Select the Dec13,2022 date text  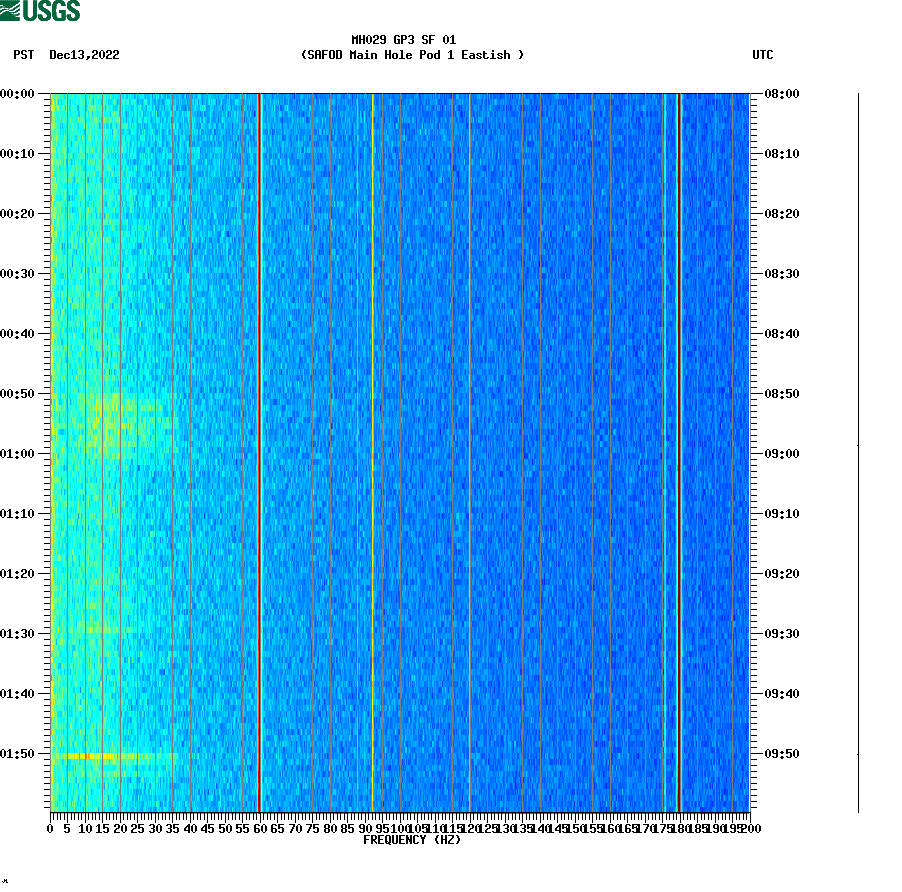pos(82,56)
